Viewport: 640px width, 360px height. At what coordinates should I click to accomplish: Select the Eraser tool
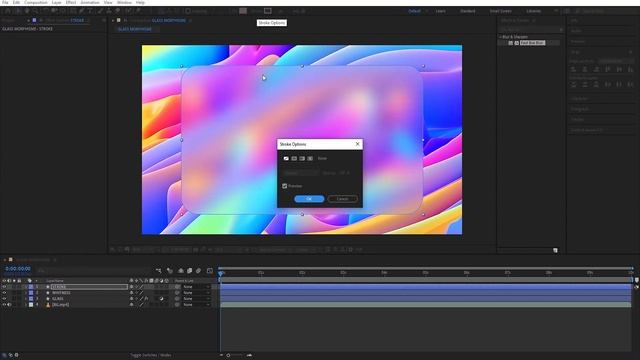[118, 11]
